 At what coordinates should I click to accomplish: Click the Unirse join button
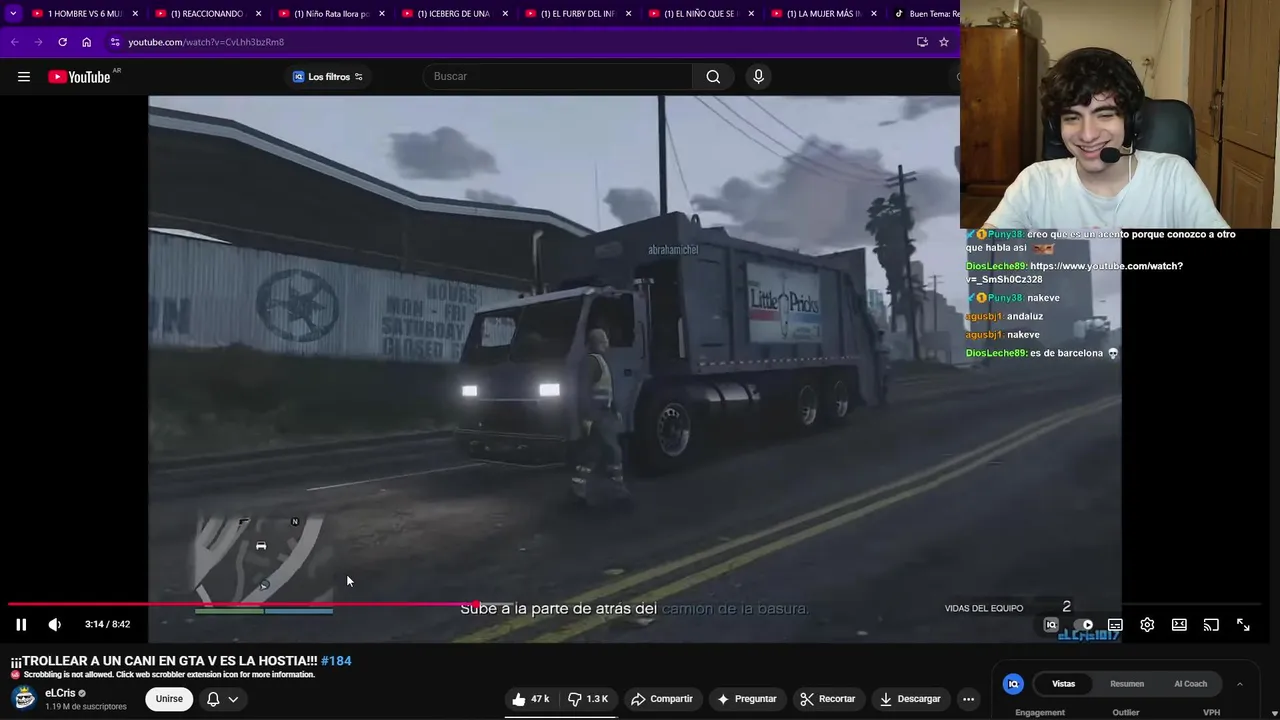[169, 699]
